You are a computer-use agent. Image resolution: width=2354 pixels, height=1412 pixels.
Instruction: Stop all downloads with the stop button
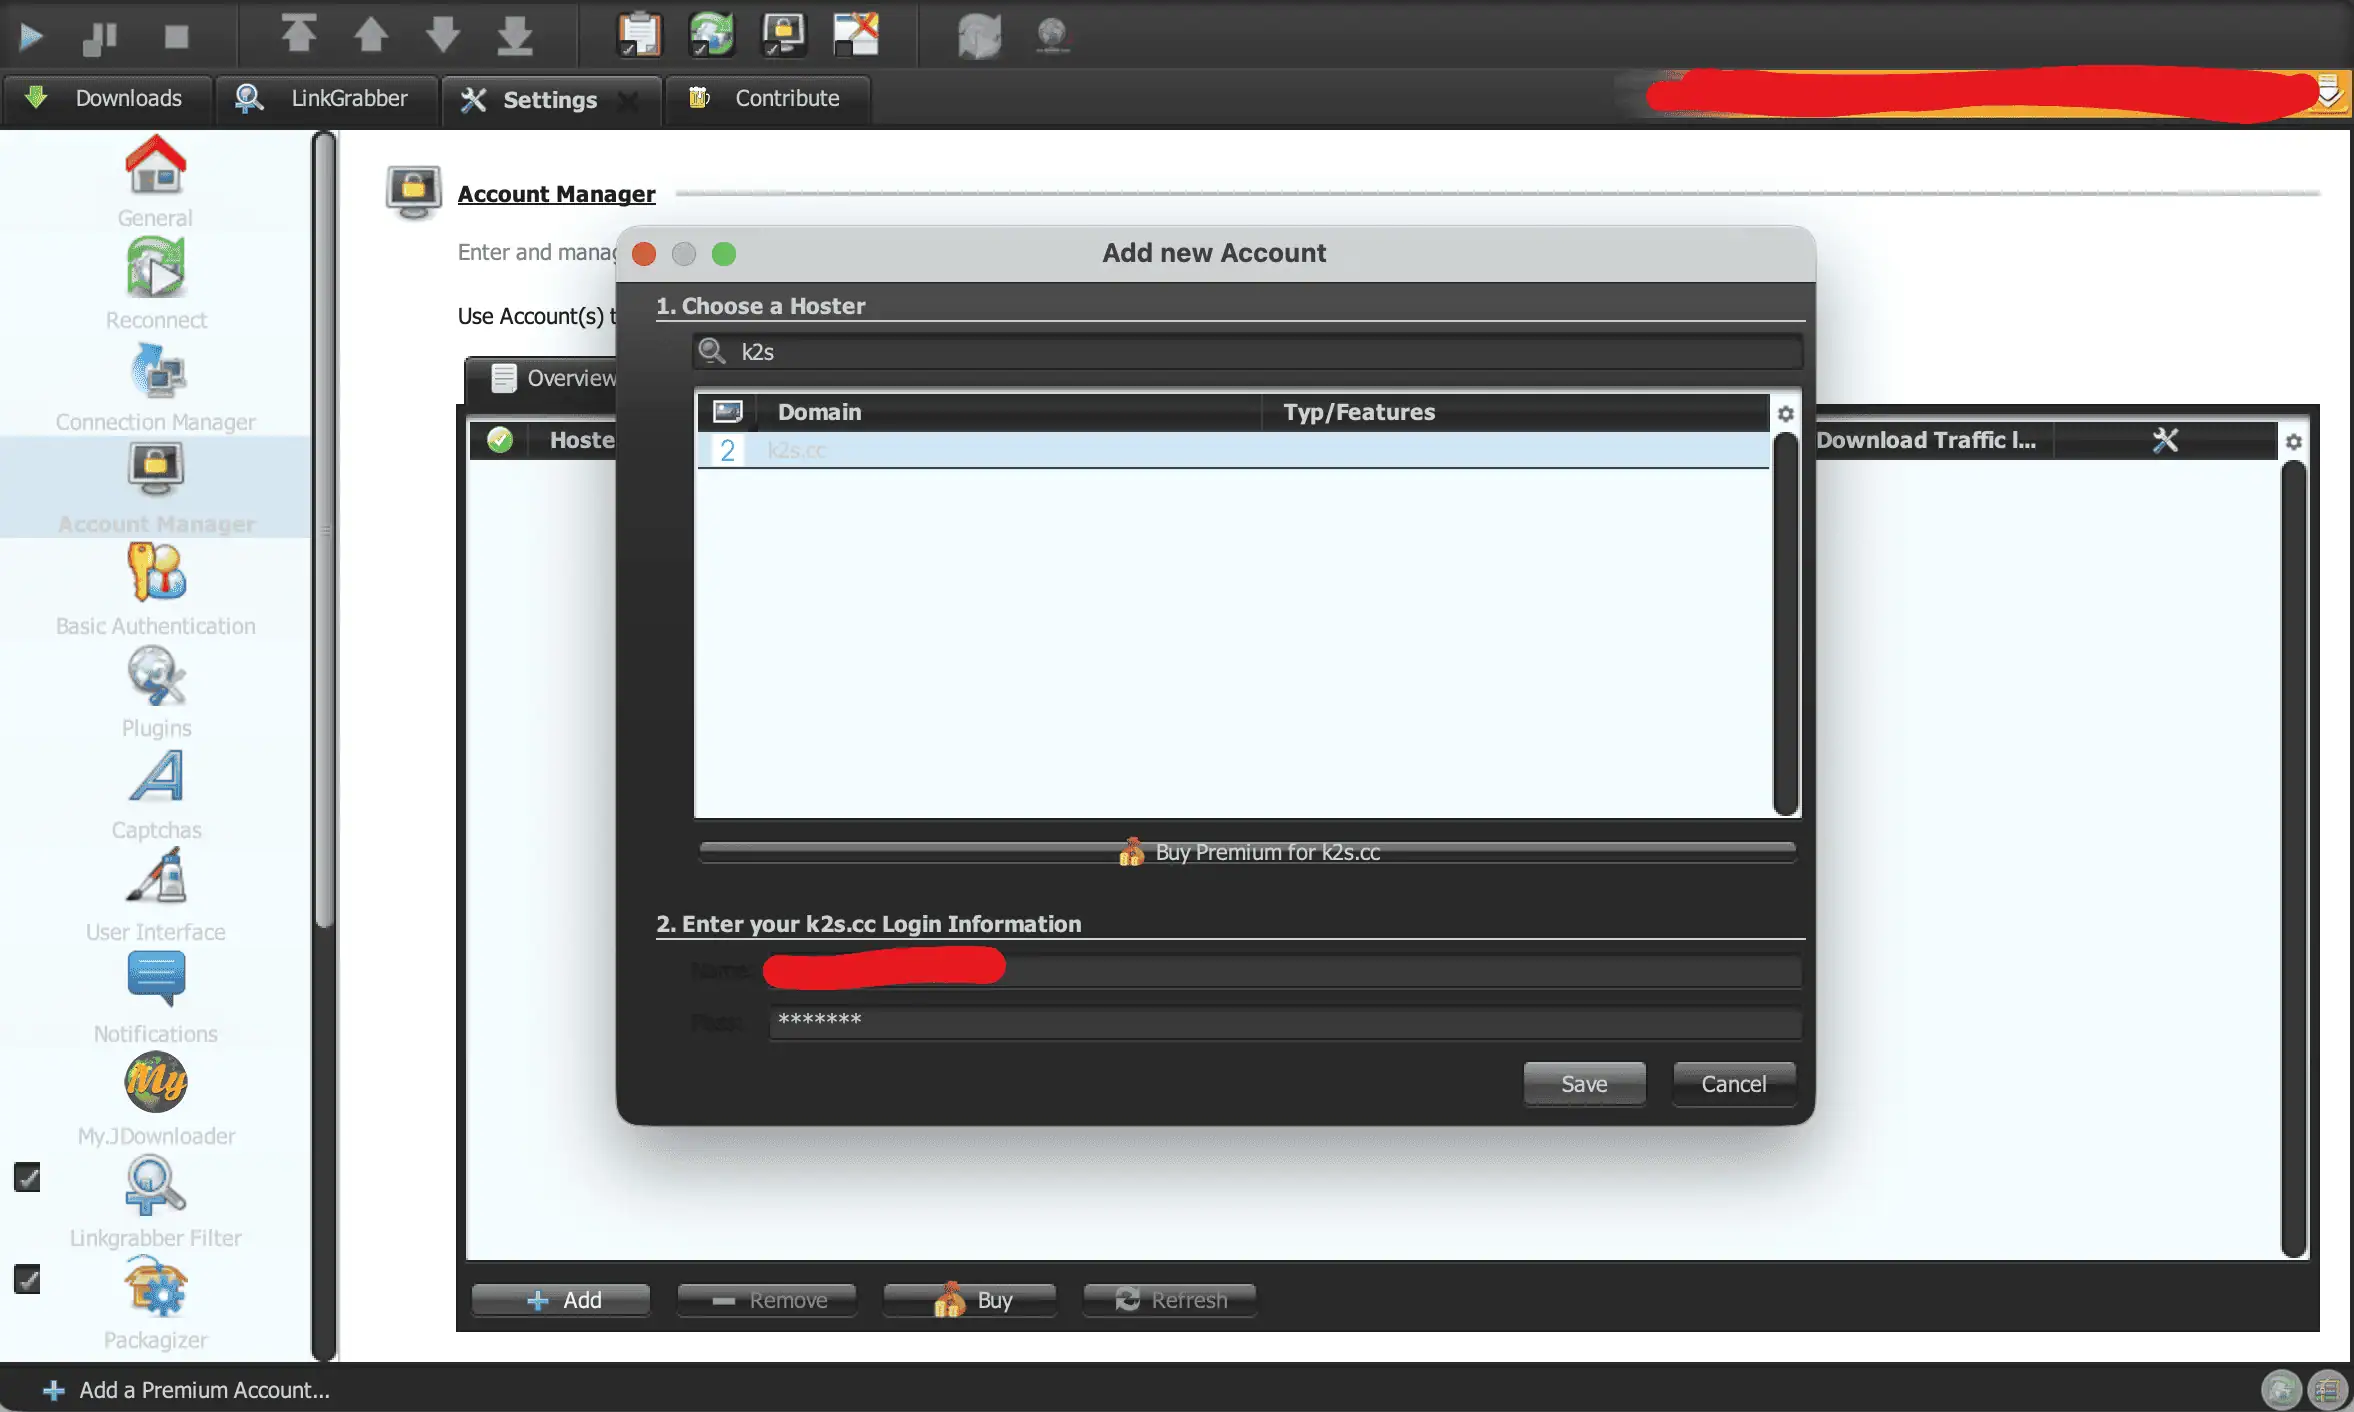click(176, 37)
